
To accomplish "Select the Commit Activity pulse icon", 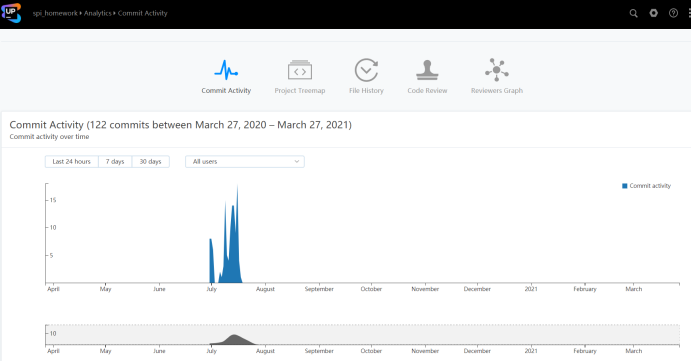I will click(x=226, y=70).
